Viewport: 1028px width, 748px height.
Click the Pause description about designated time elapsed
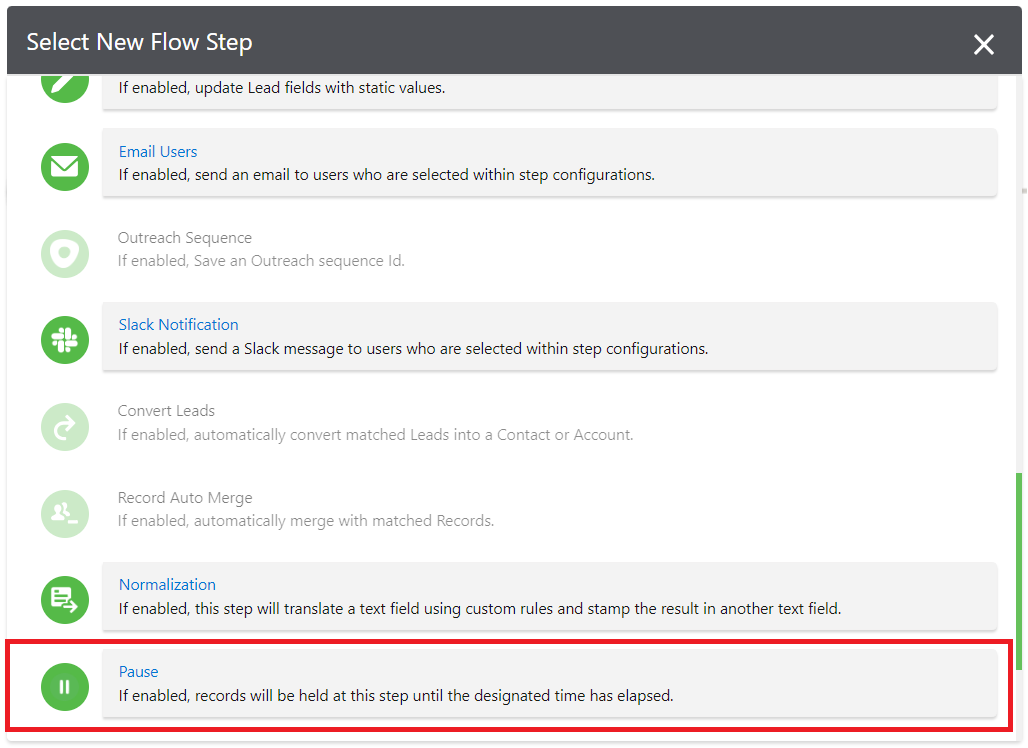[x=395, y=695]
